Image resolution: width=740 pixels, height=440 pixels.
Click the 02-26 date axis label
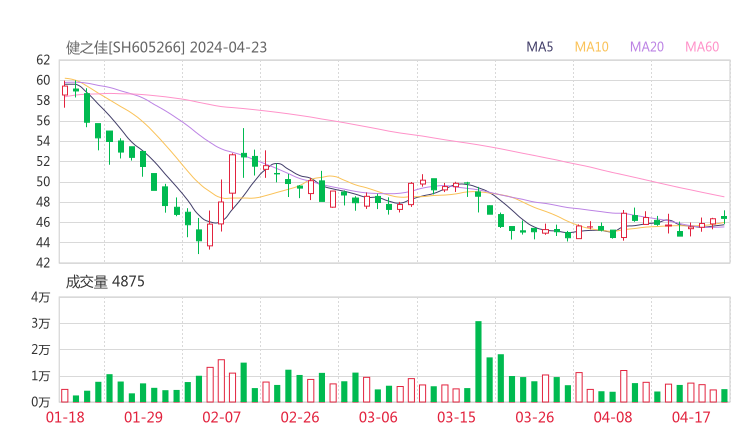tap(300, 417)
